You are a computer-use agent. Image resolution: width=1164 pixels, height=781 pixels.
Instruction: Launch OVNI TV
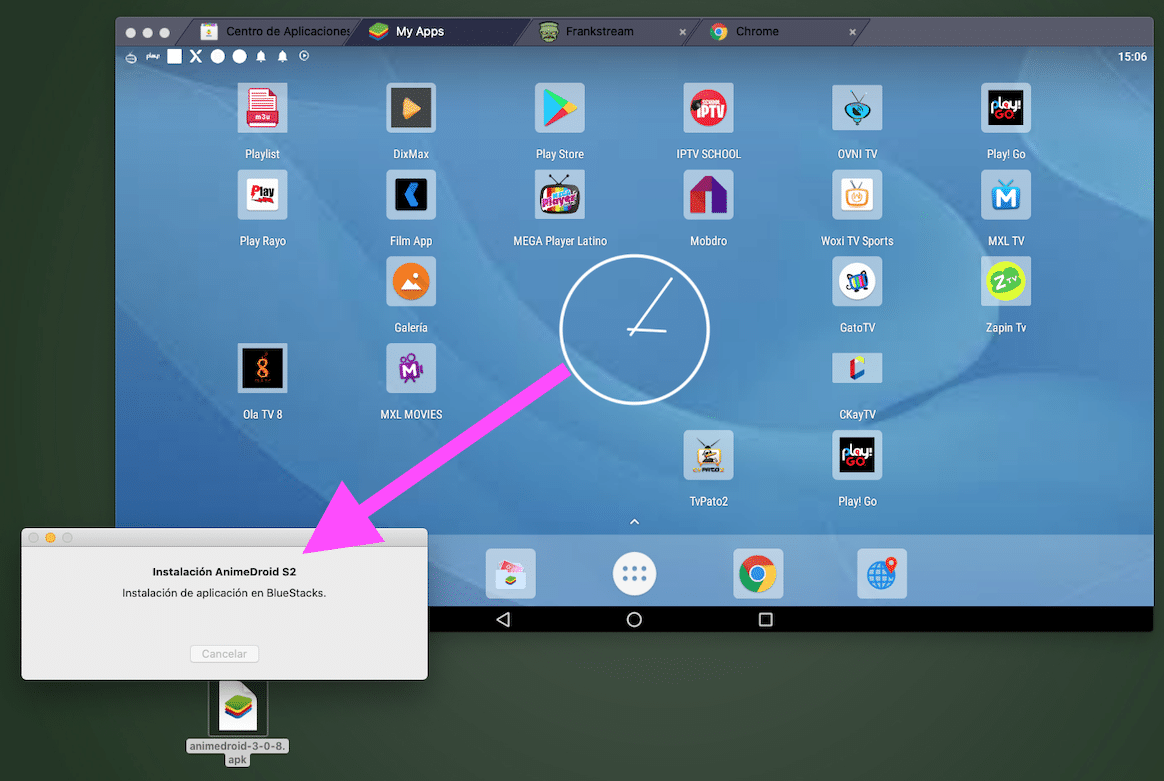point(857,107)
